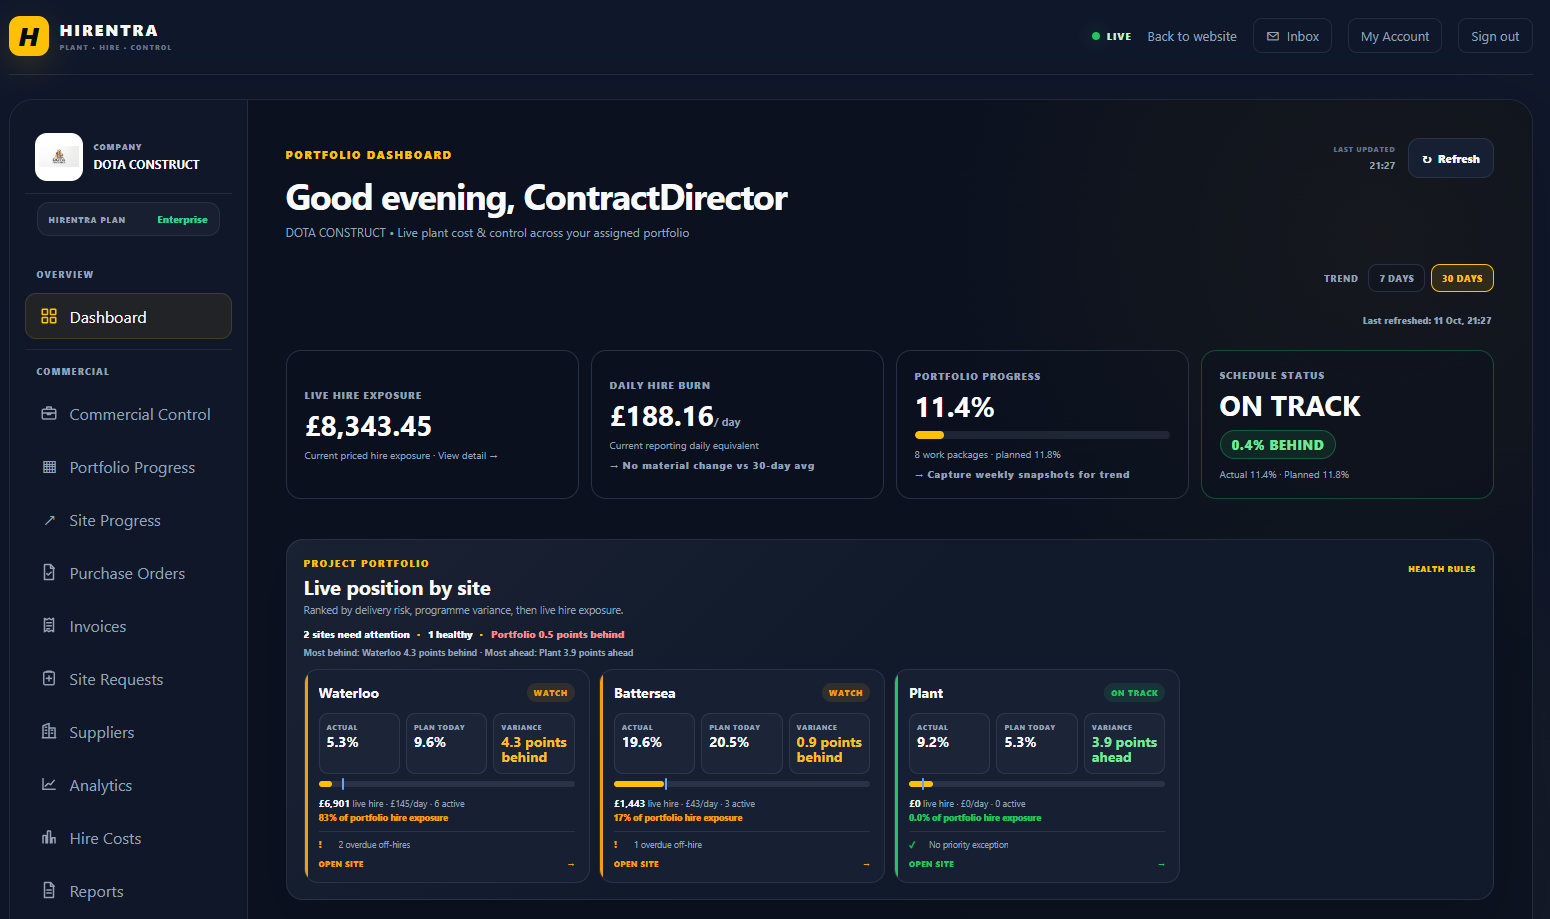Click the Plant site progress bar

coord(1036,784)
